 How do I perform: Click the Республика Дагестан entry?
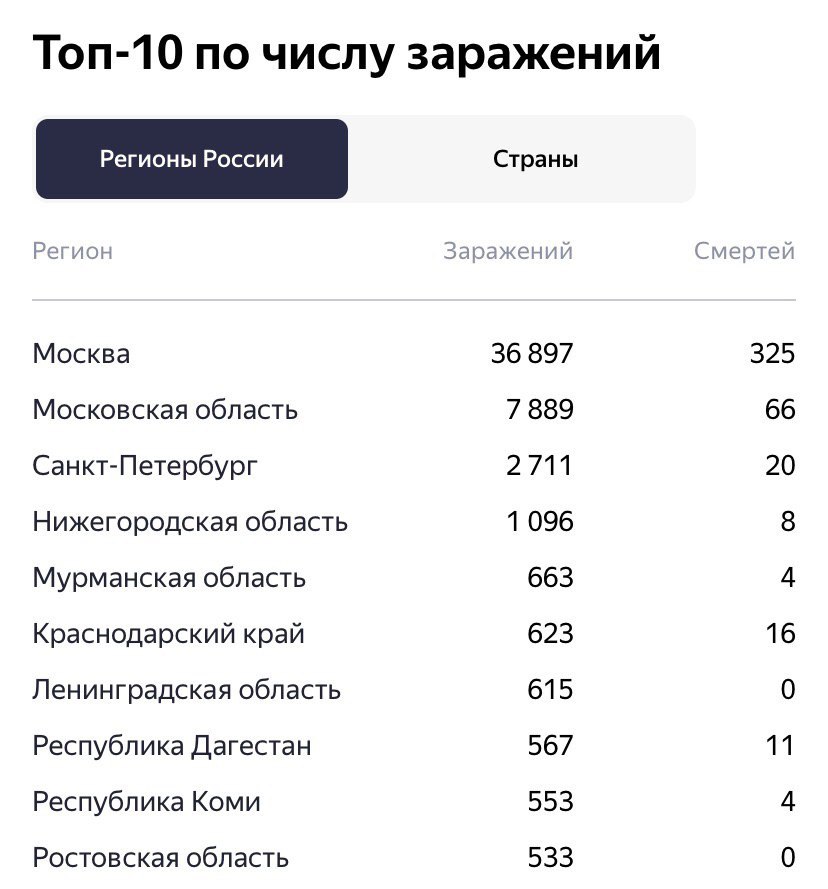point(172,746)
